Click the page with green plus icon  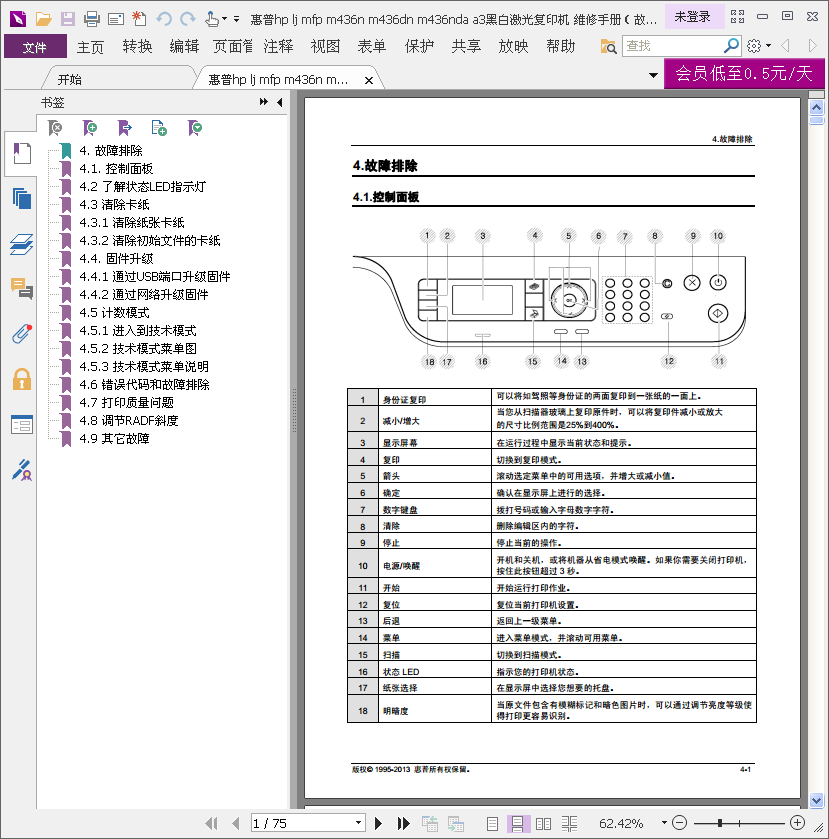[x=159, y=128]
